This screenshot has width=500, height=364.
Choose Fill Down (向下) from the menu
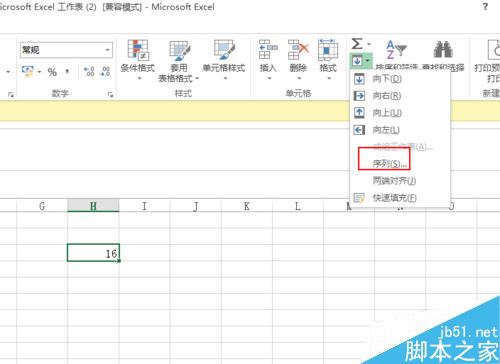point(400,79)
